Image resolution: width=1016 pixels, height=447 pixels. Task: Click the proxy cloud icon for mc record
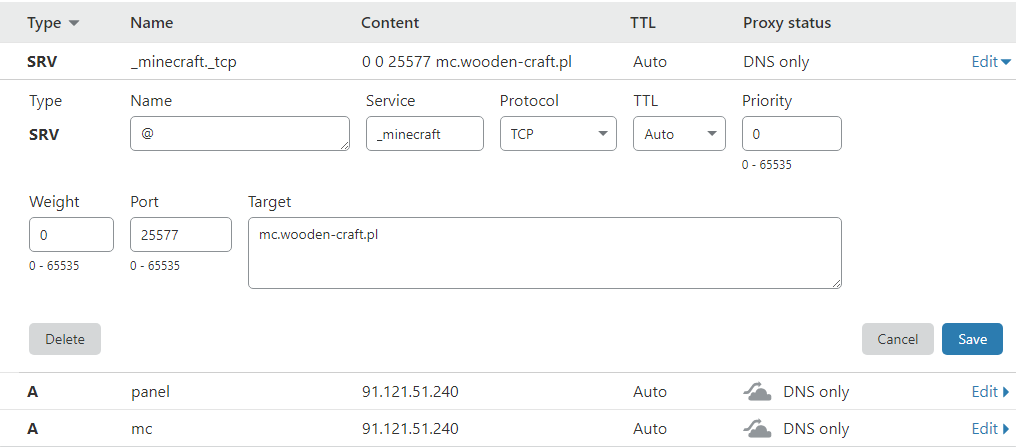[x=757, y=429]
